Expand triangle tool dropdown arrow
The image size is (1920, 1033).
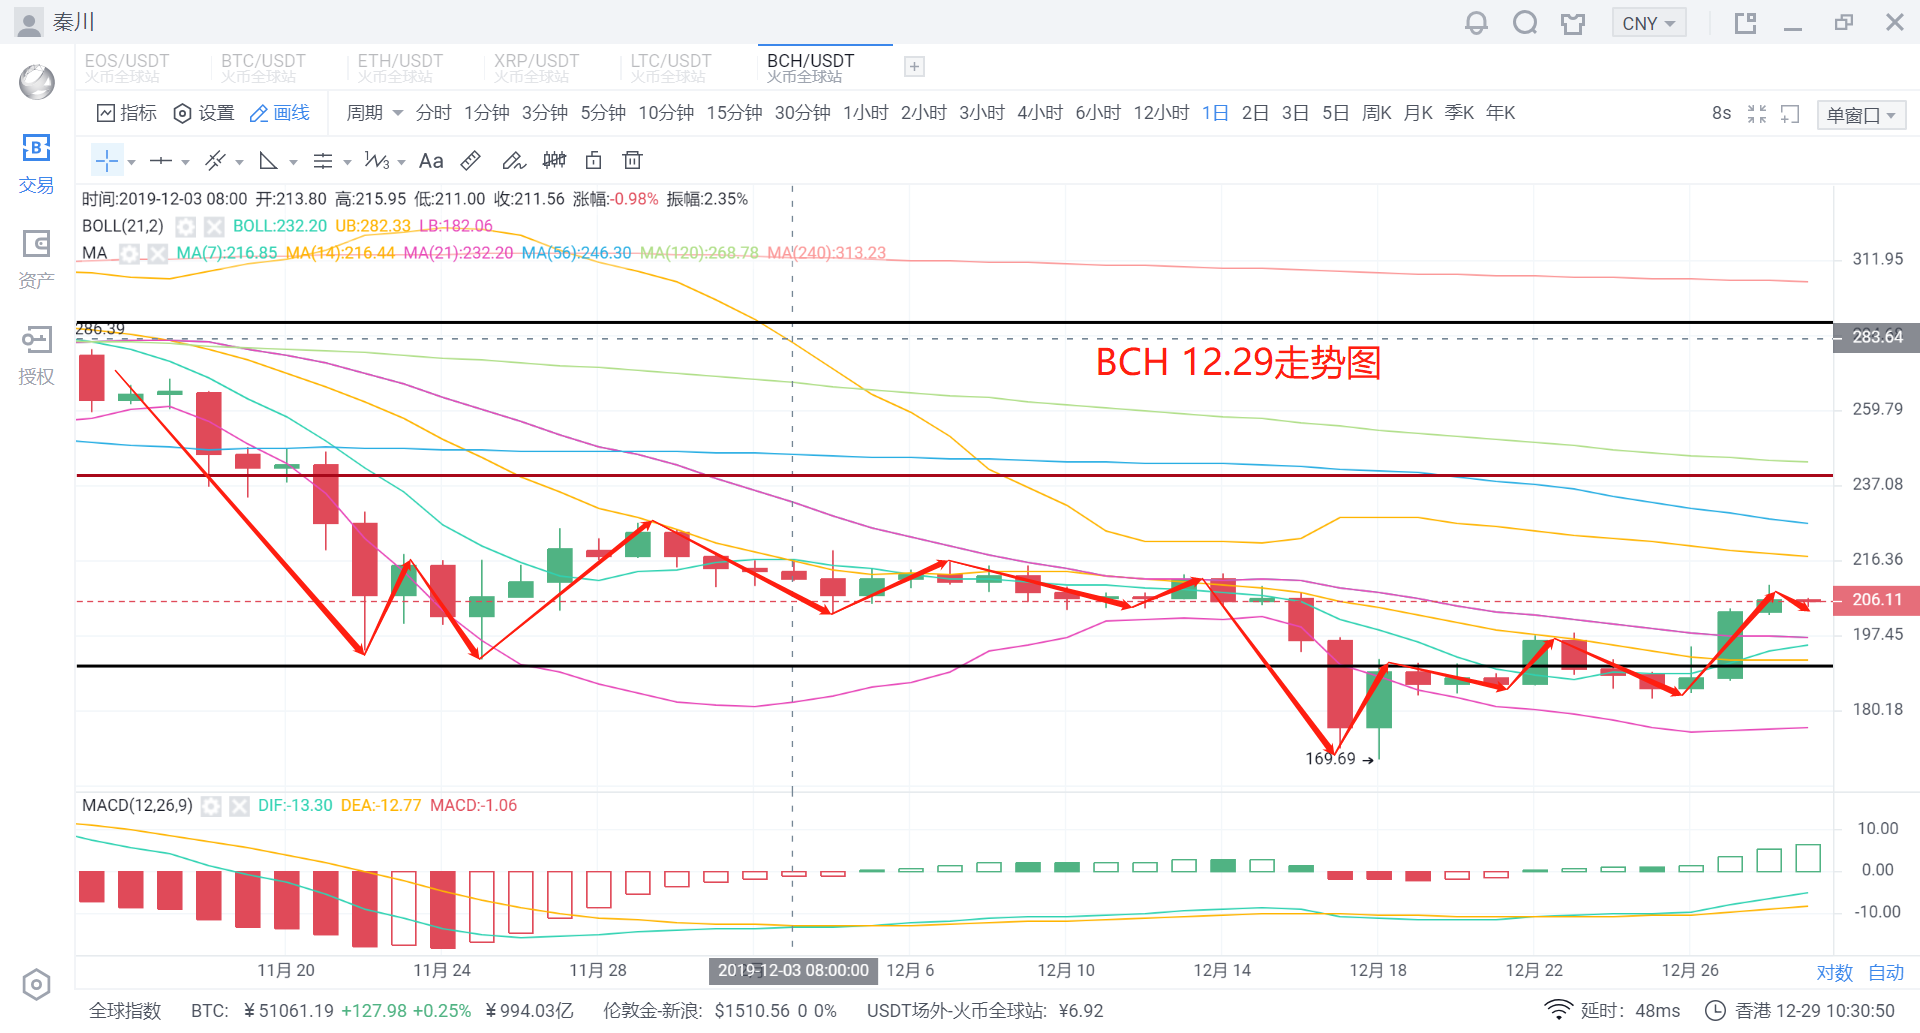coord(293,162)
